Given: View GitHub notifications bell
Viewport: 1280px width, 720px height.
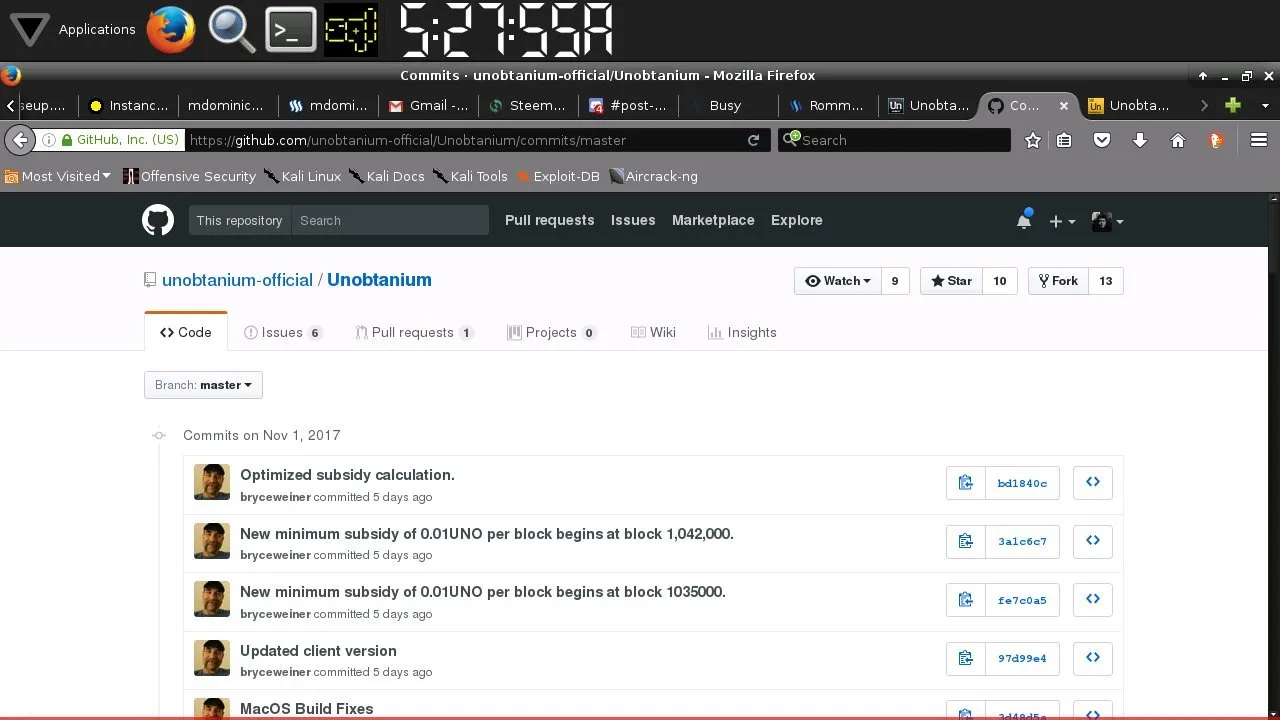Looking at the screenshot, I should click(x=1024, y=220).
